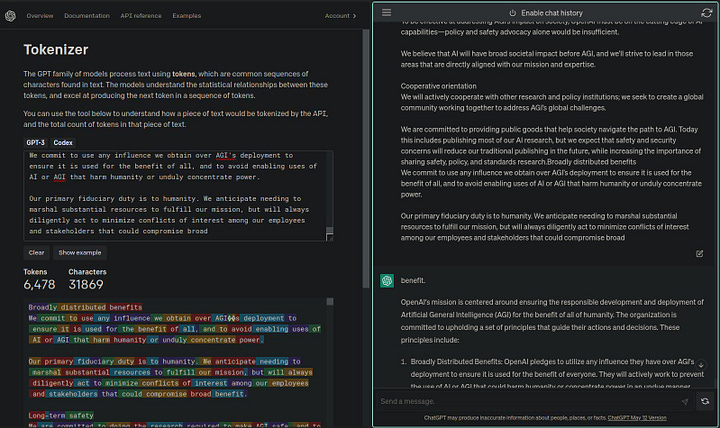
Task: Switch to the Codex tokenizer tab
Action: point(63,143)
